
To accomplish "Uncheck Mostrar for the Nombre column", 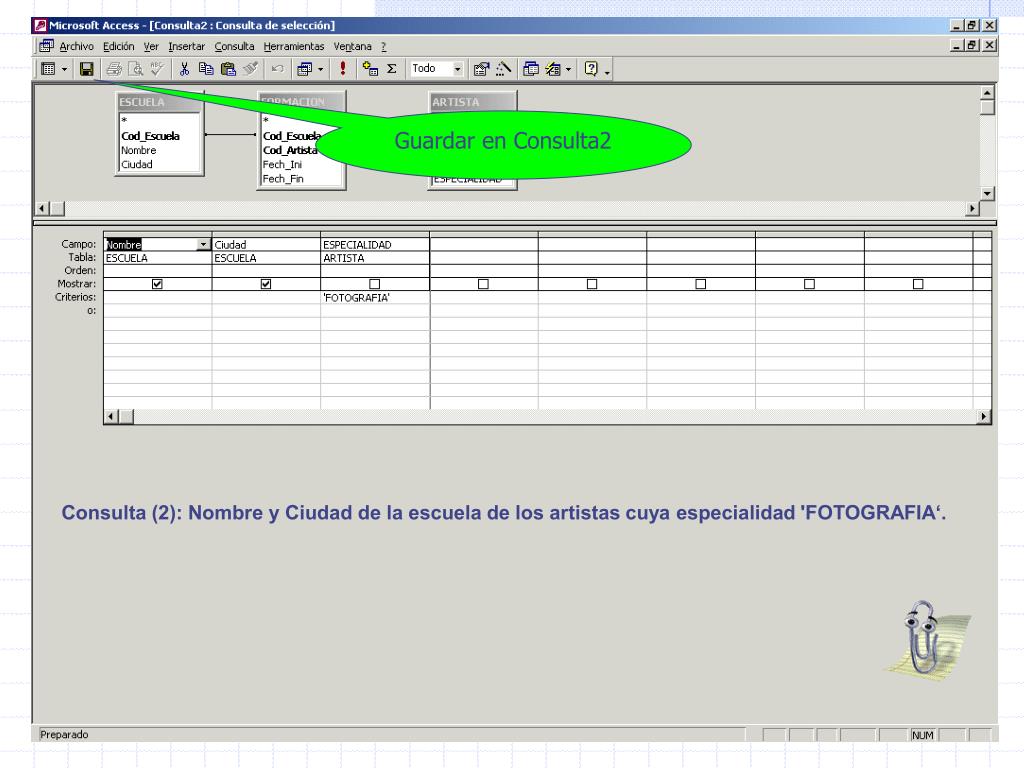I will [x=157, y=284].
